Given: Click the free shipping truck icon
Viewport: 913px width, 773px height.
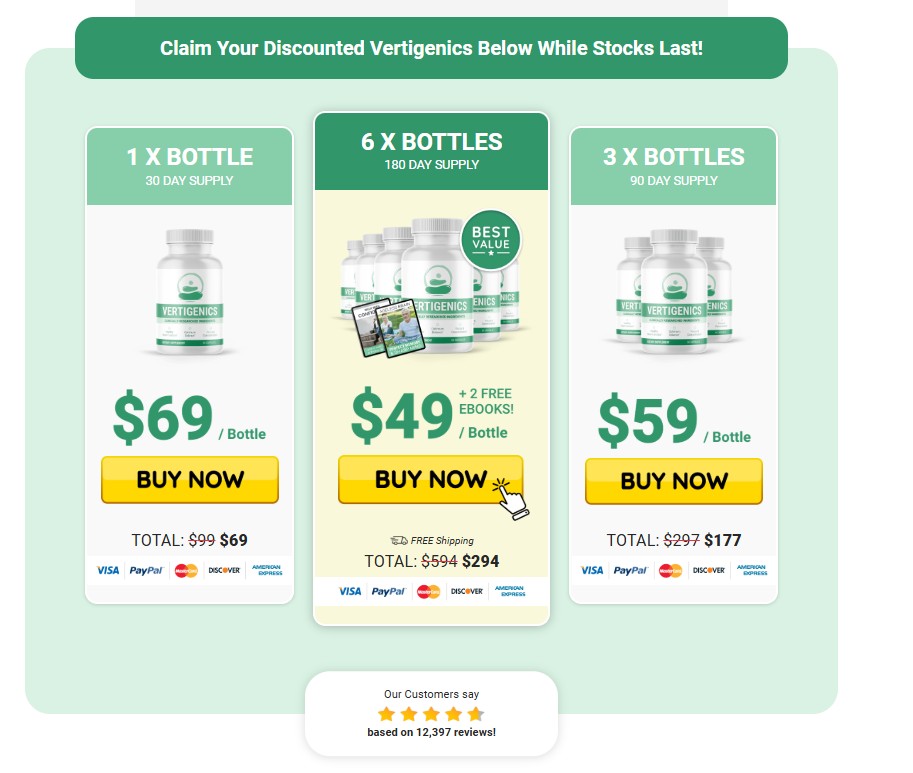Looking at the screenshot, I should (x=399, y=540).
